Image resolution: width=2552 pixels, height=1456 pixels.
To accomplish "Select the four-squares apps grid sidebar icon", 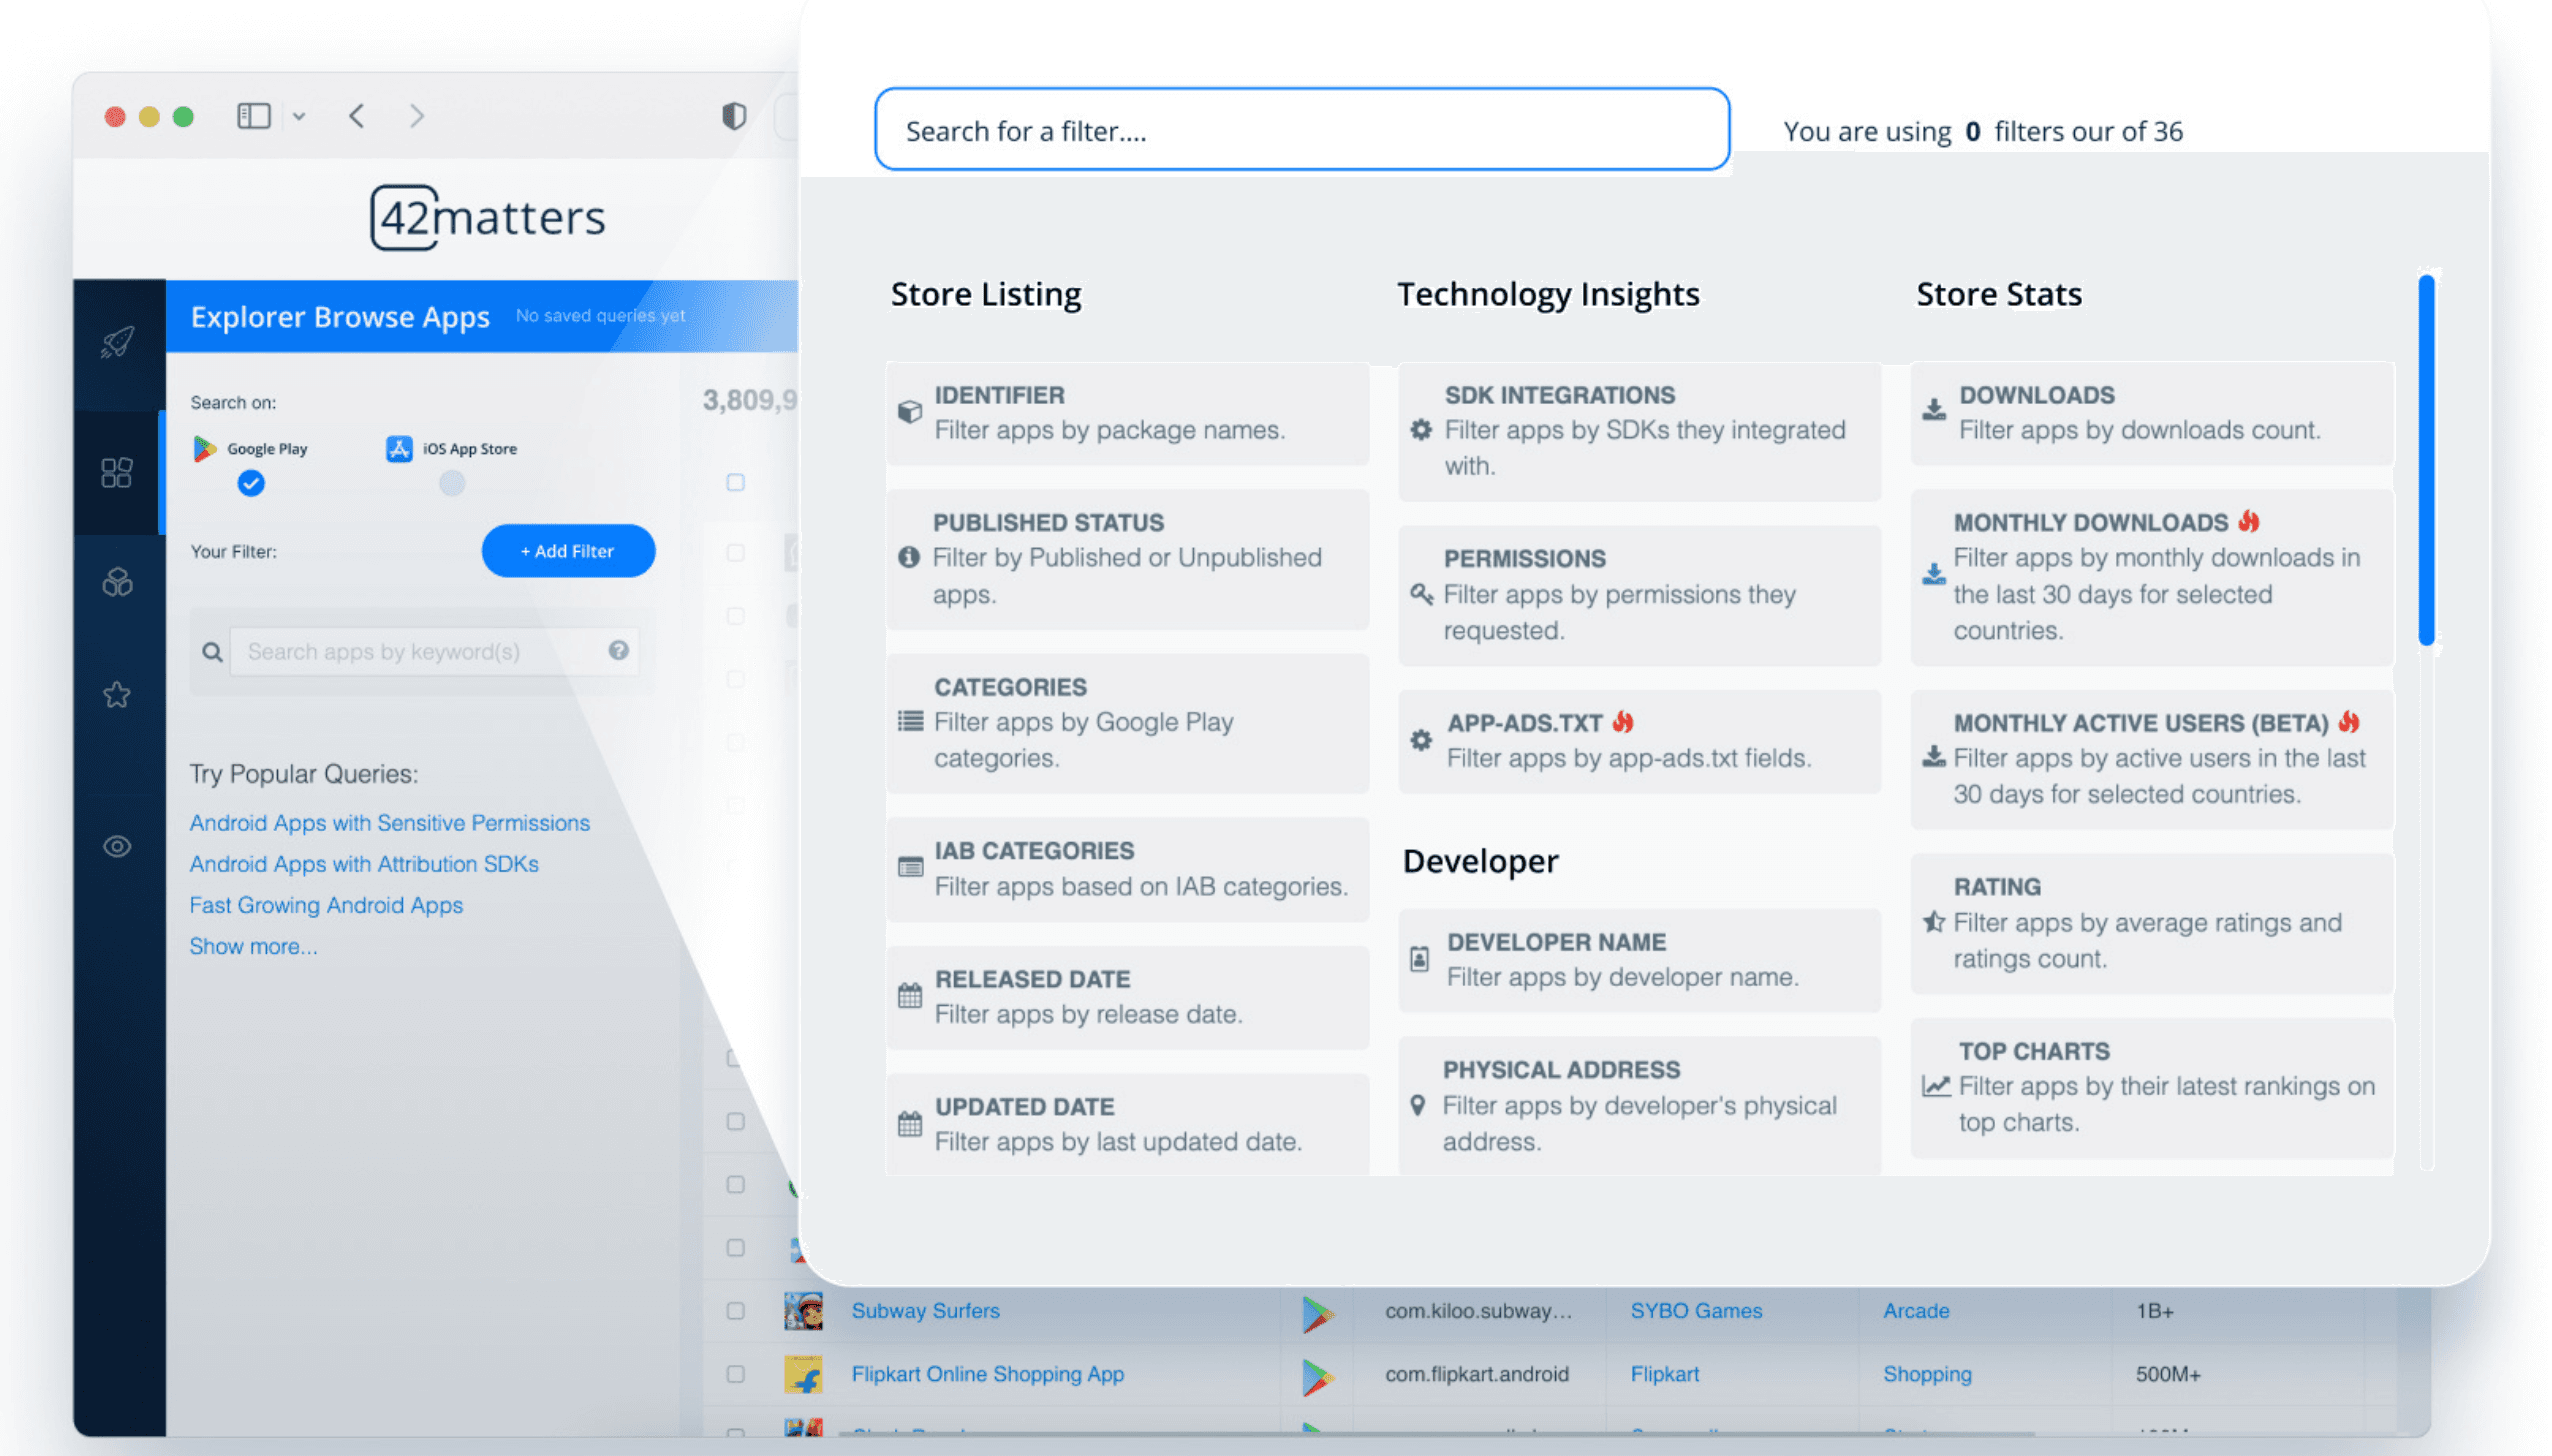I will (117, 473).
